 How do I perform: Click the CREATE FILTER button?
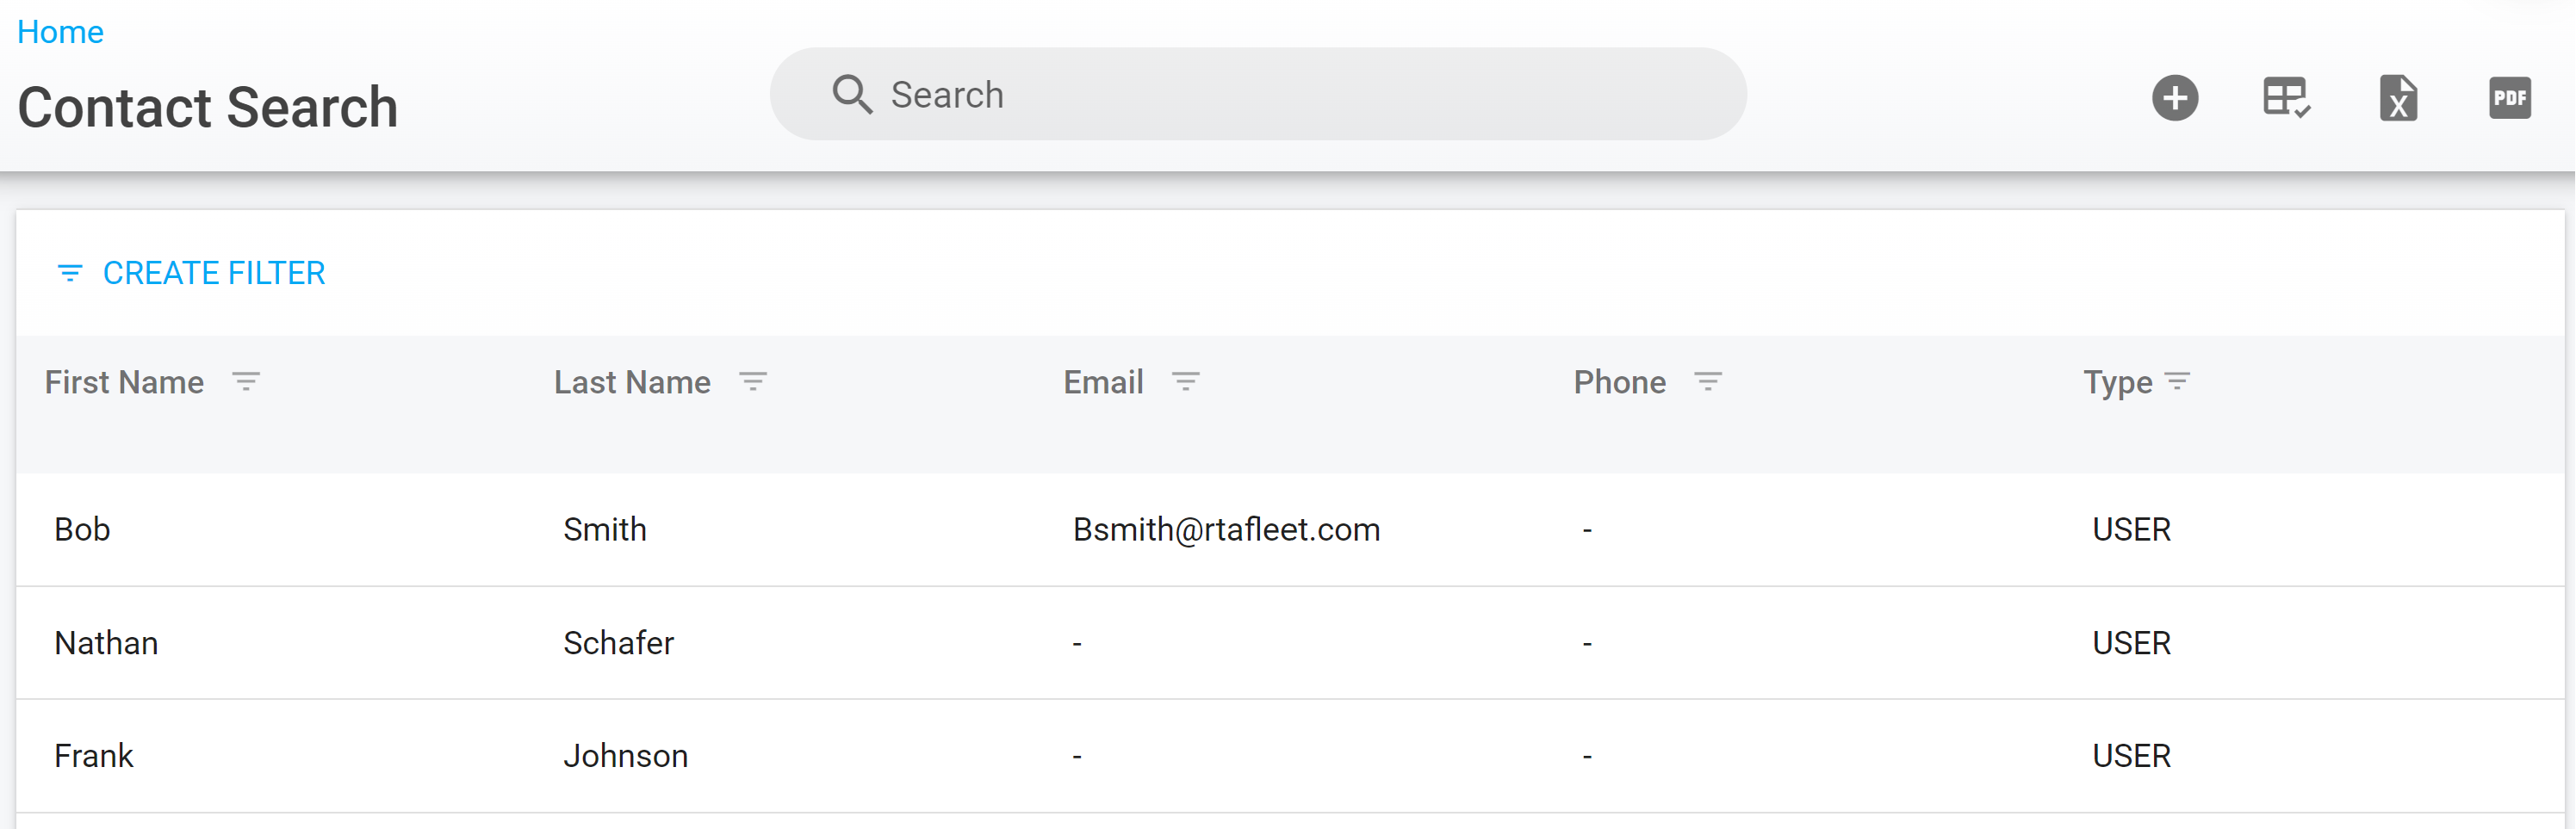[x=191, y=273]
